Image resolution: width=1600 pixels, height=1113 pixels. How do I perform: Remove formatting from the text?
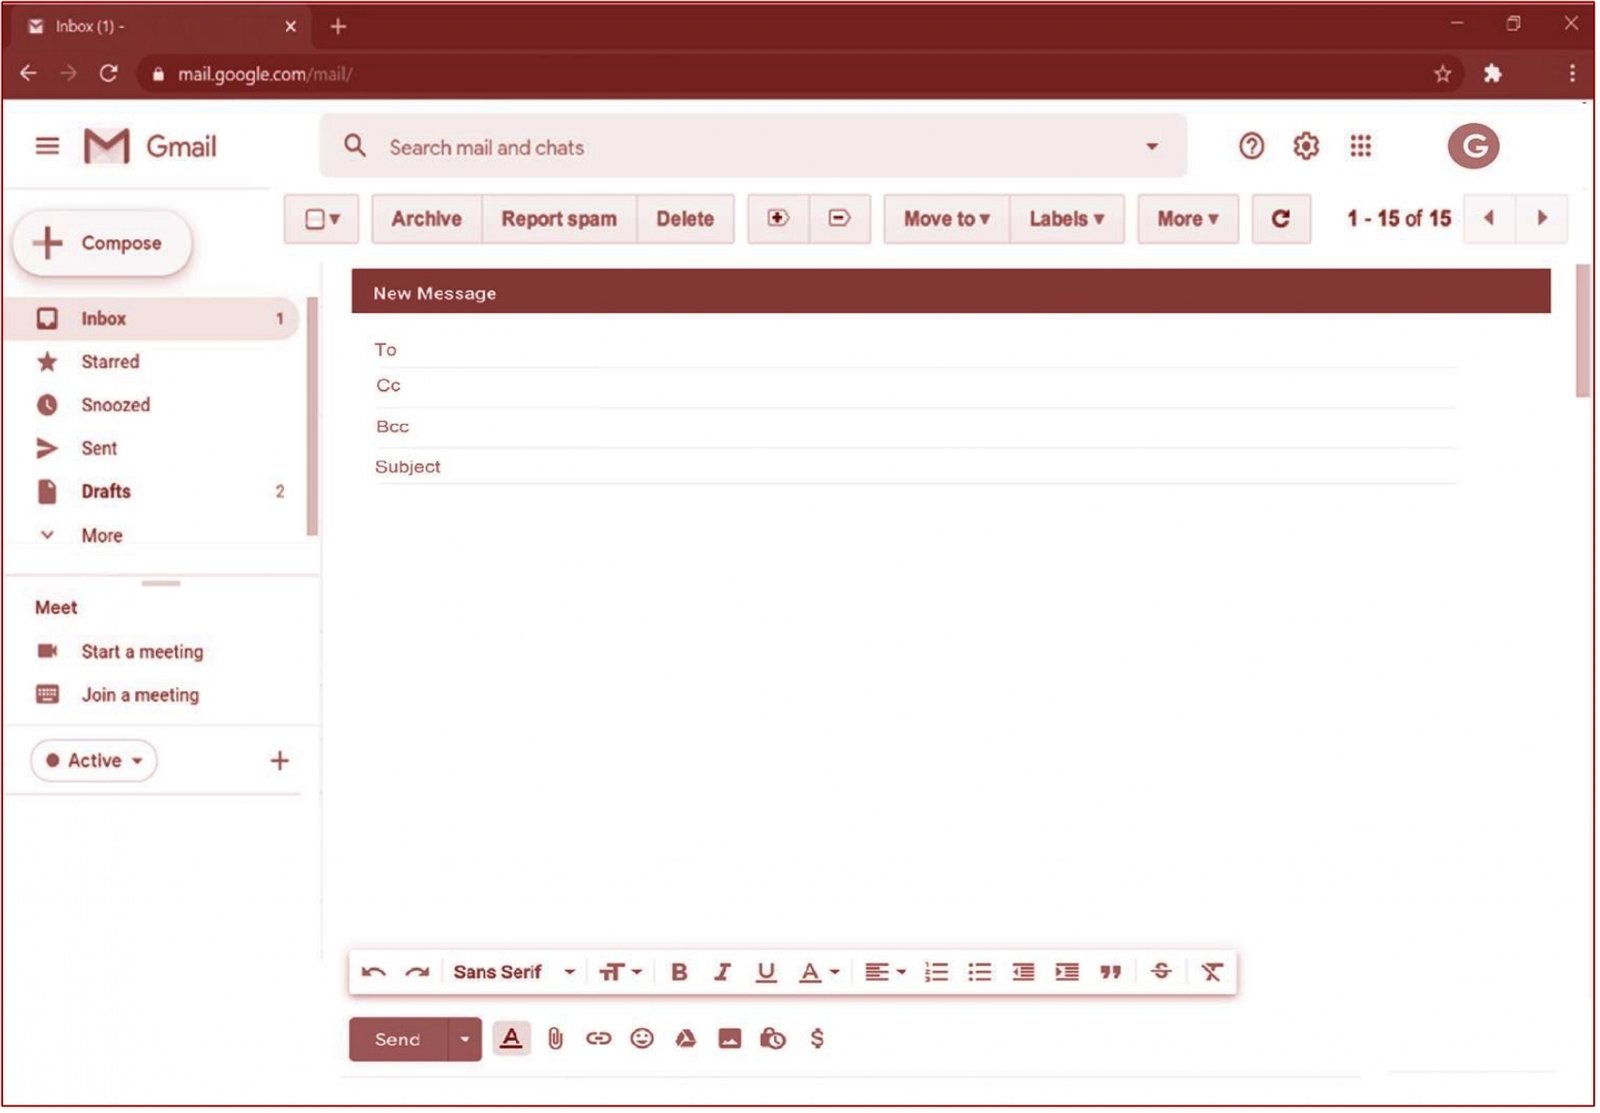[1211, 972]
